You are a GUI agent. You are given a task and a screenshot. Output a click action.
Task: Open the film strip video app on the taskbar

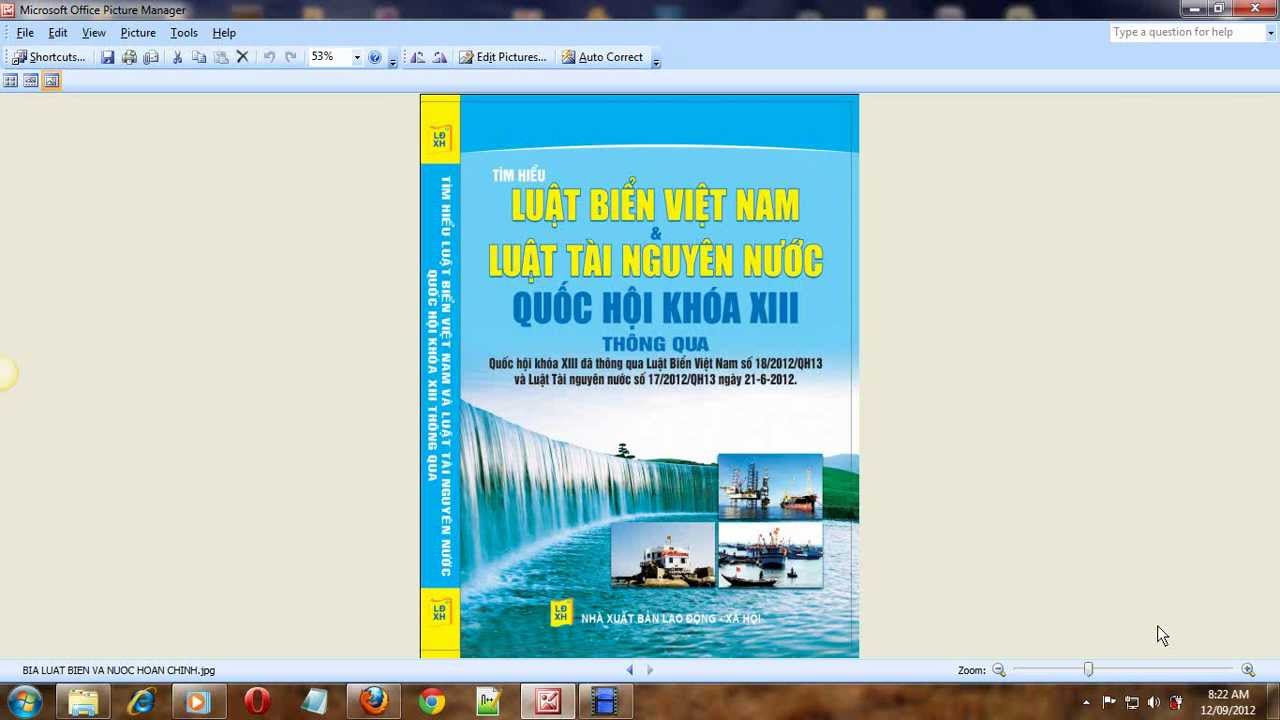tap(604, 702)
